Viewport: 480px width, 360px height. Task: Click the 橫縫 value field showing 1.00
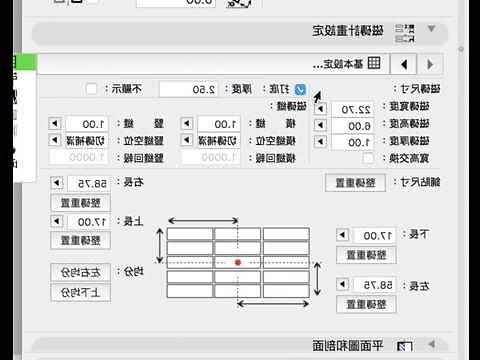tap(219, 124)
